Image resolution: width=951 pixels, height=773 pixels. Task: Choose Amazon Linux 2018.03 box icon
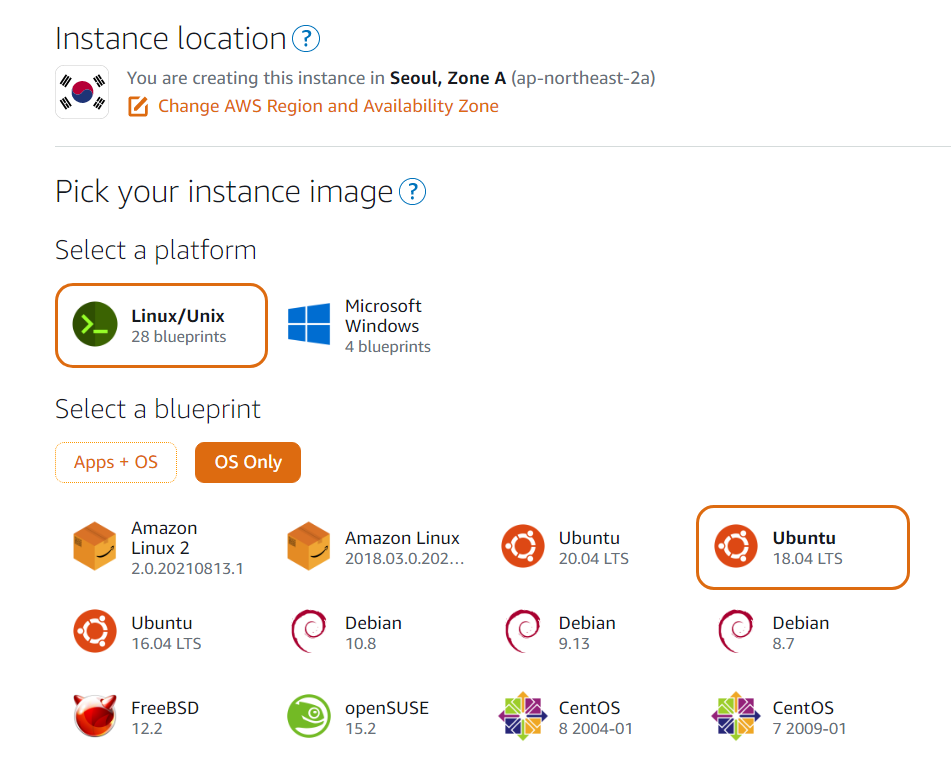pos(309,546)
